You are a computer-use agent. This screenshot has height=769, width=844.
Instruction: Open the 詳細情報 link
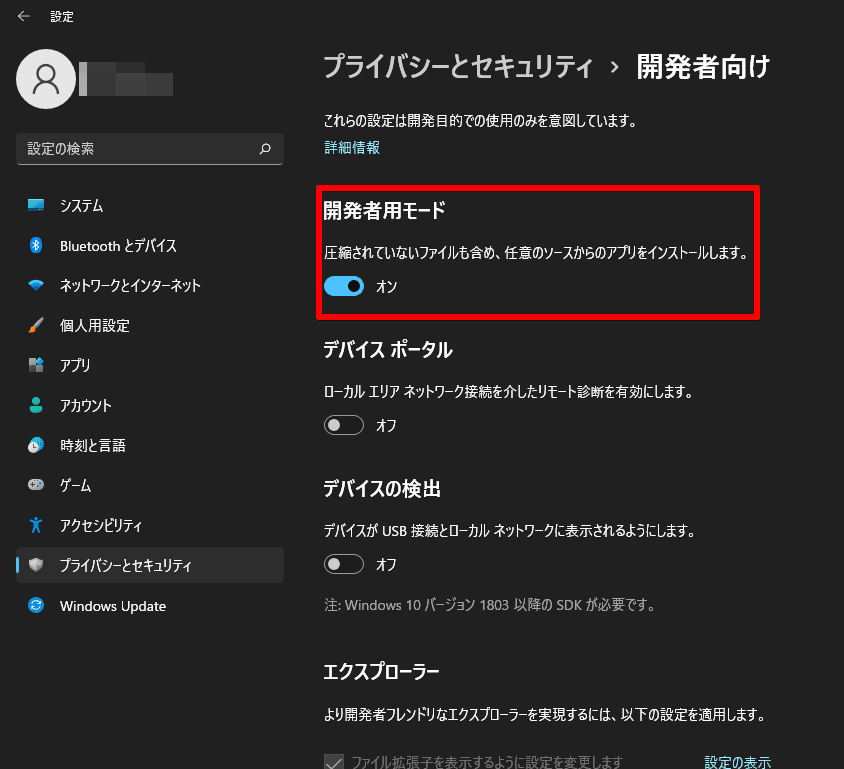click(x=352, y=148)
